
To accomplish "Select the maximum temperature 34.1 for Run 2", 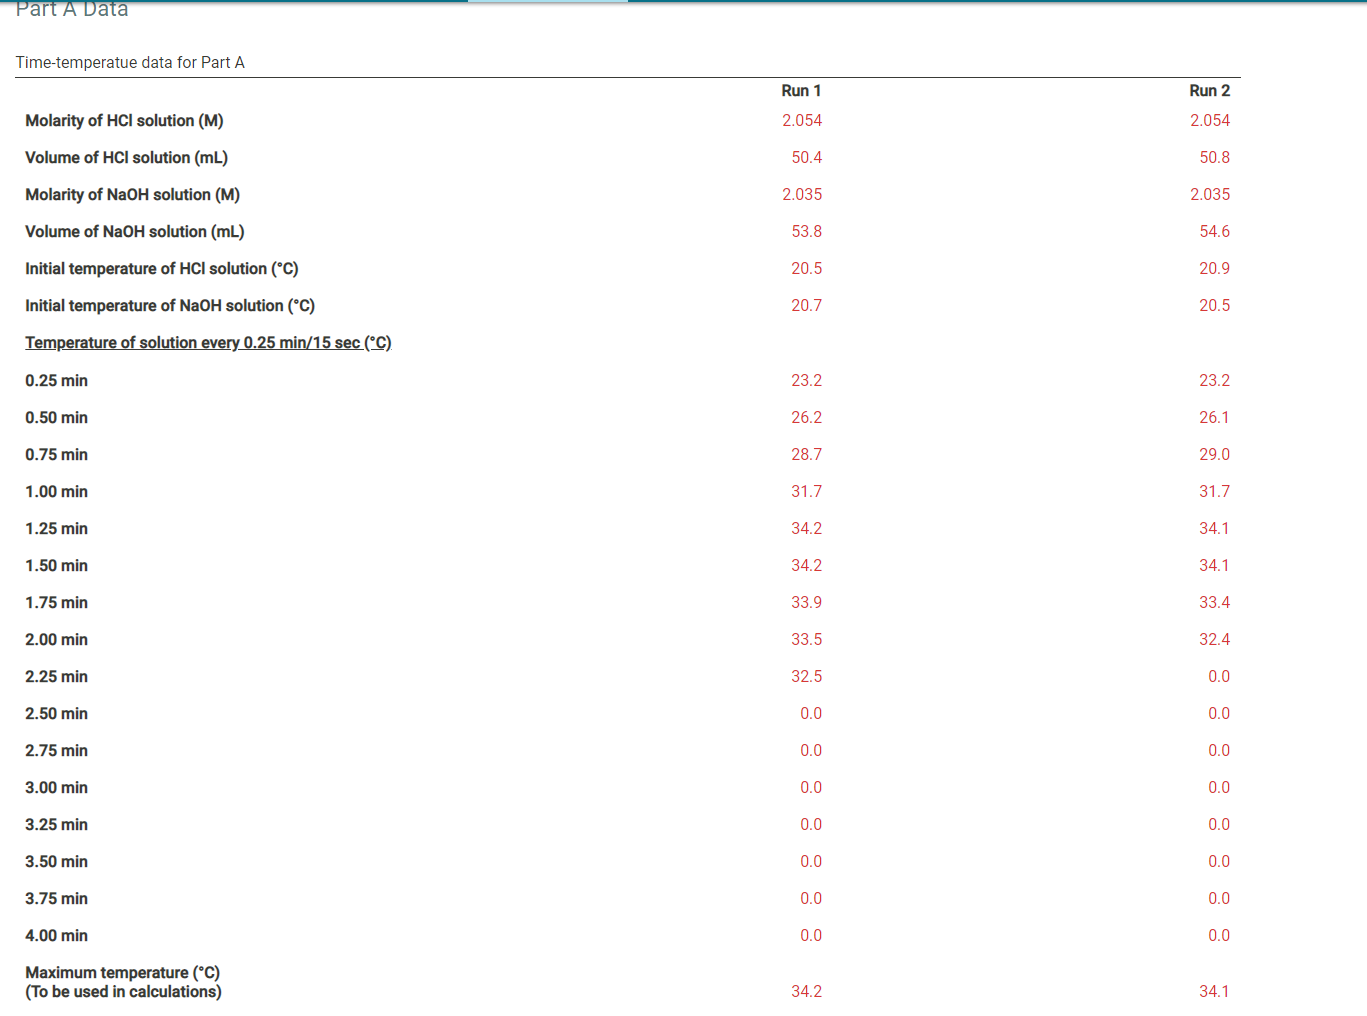I will (x=1214, y=991).
